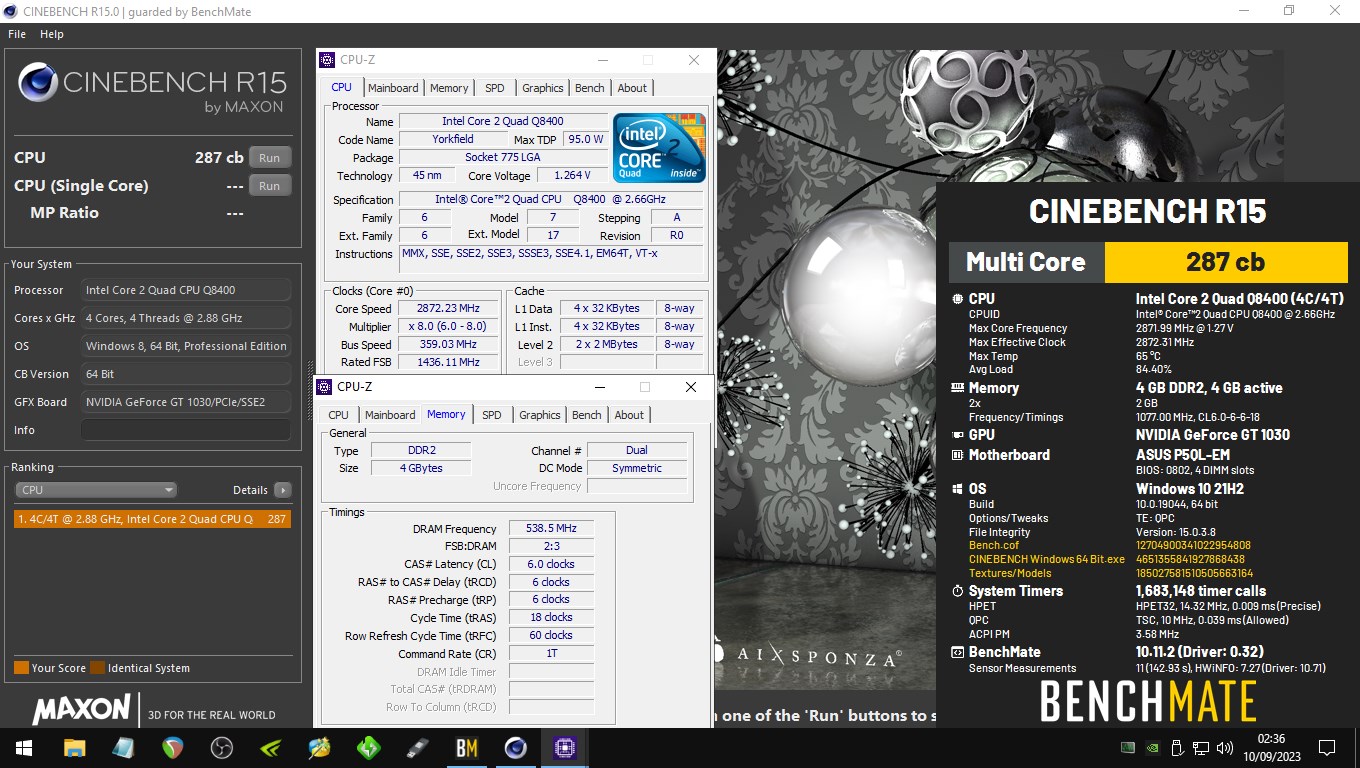The width and height of the screenshot is (1360, 768).
Task: Click the system monitor graph tray icon
Action: (1128, 747)
